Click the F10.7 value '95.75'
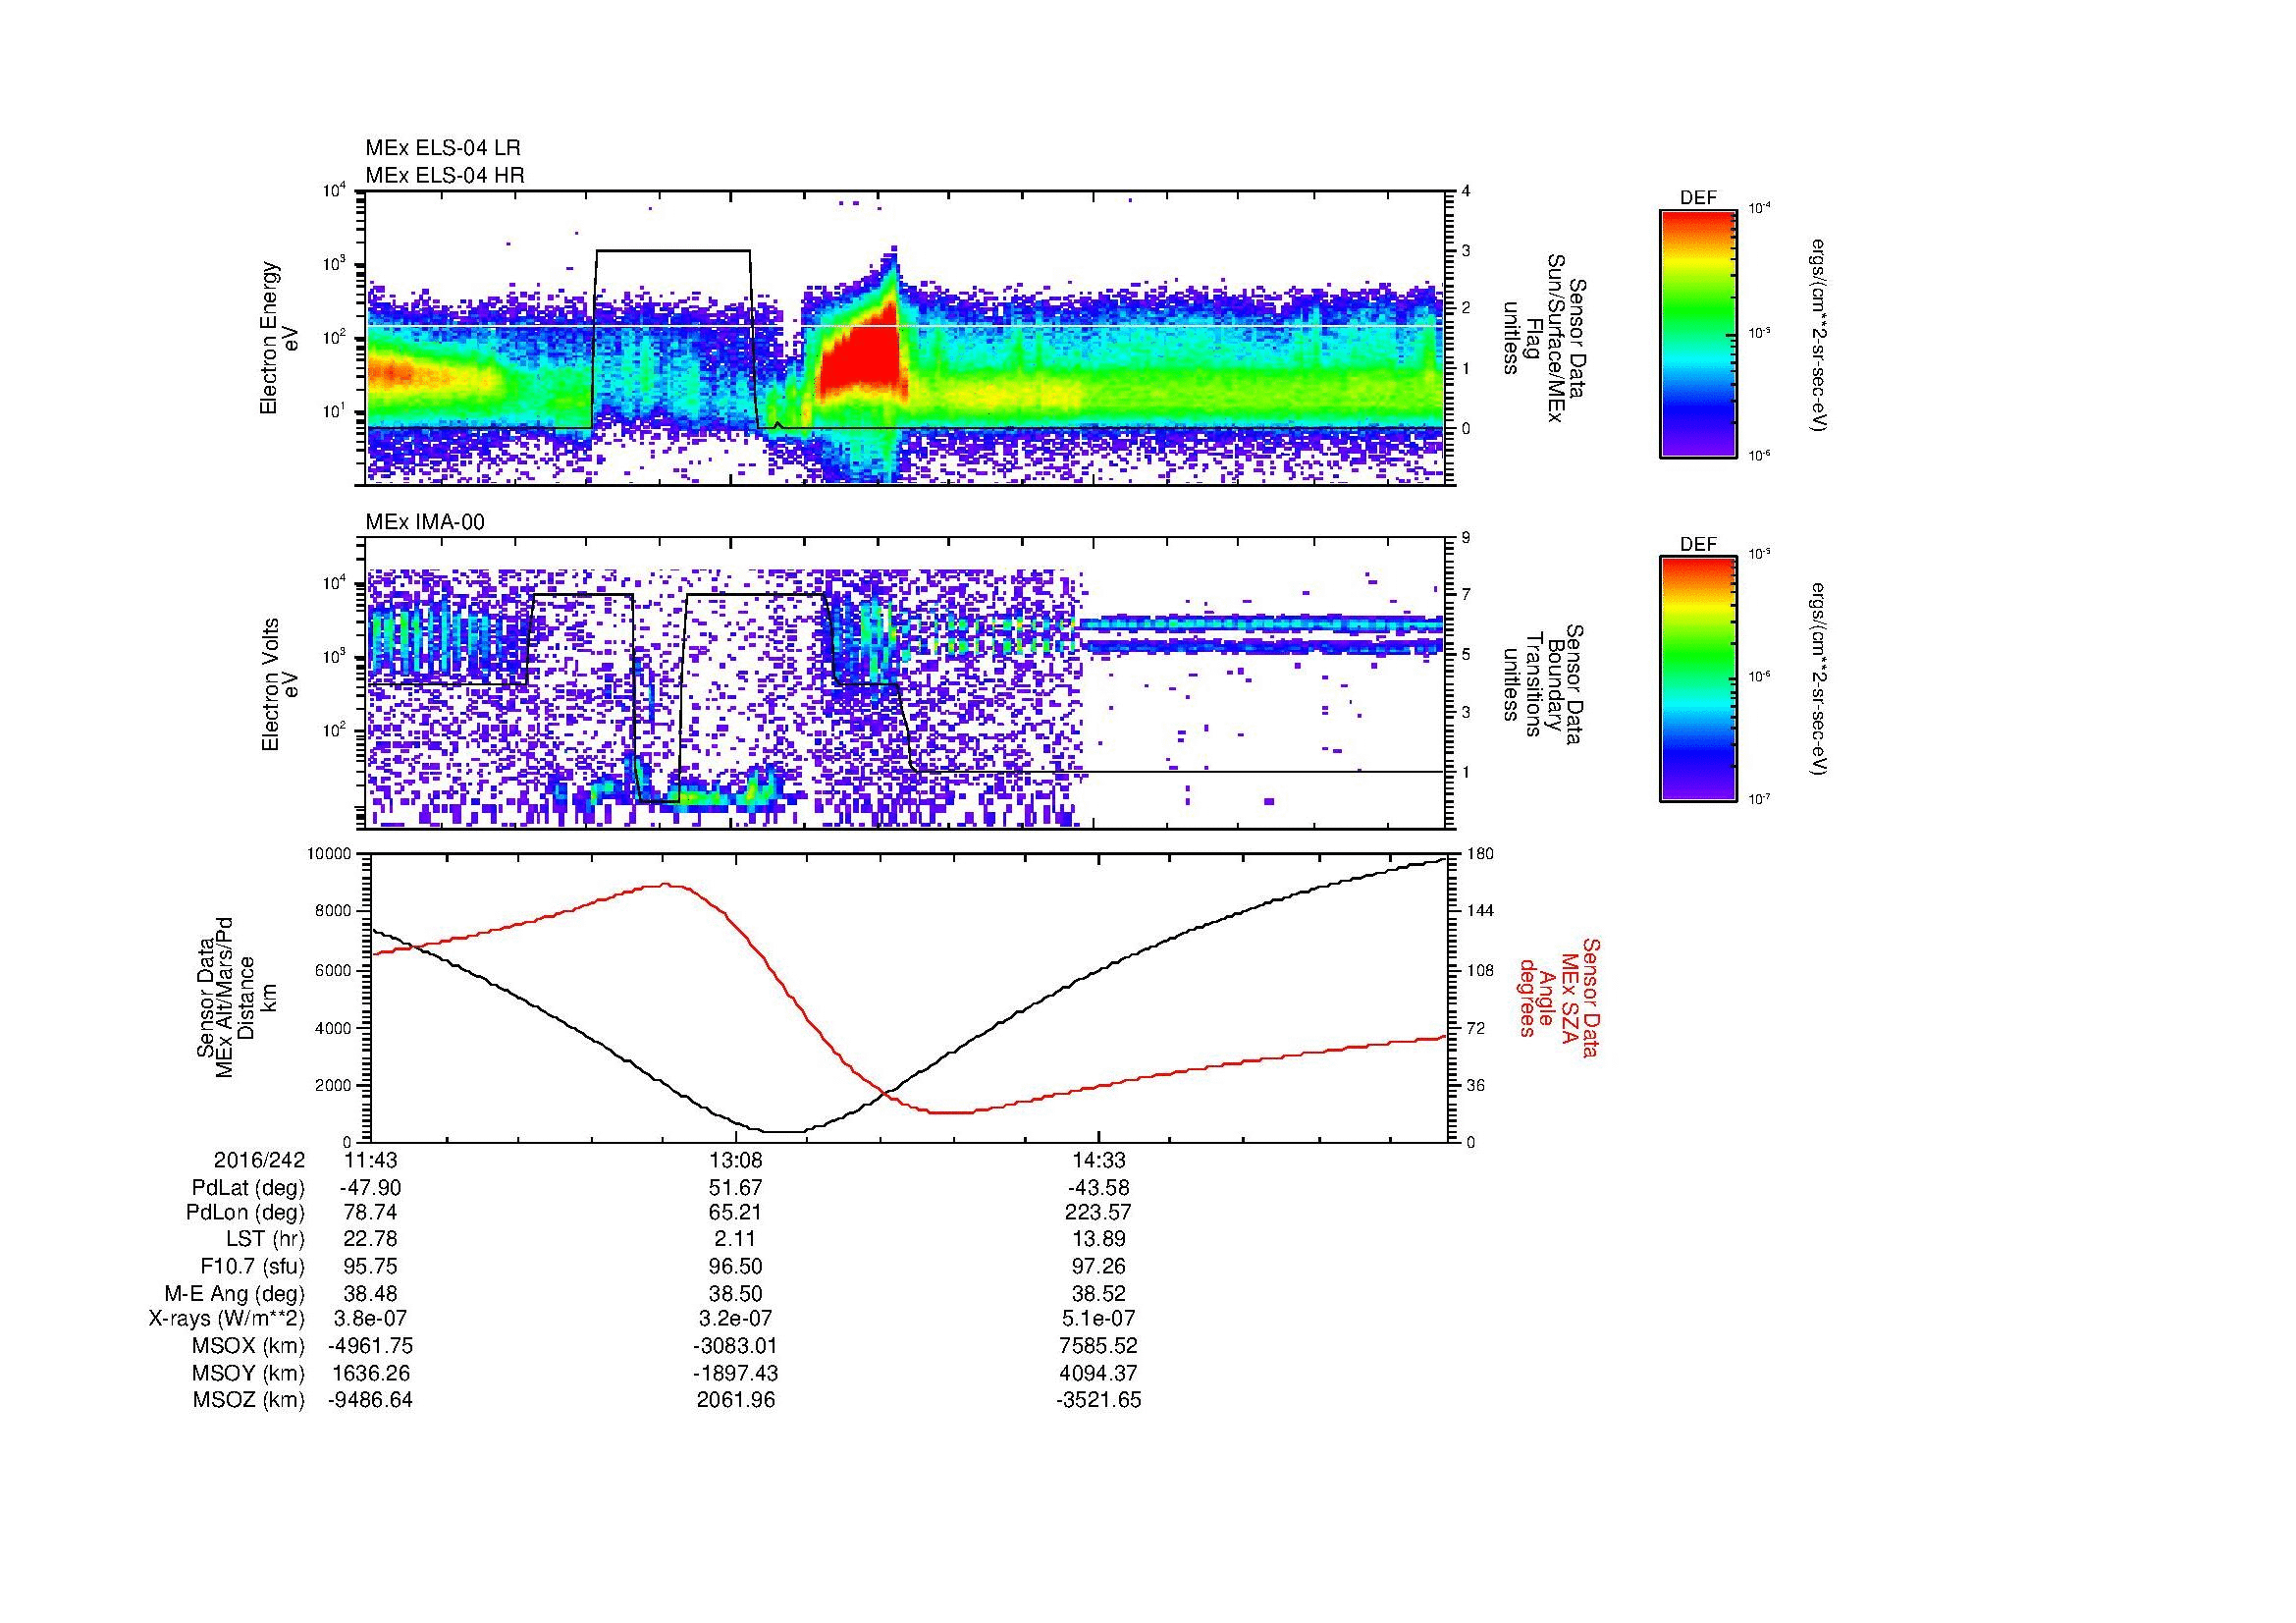Viewport: 2296px width, 1623px height. point(371,1266)
